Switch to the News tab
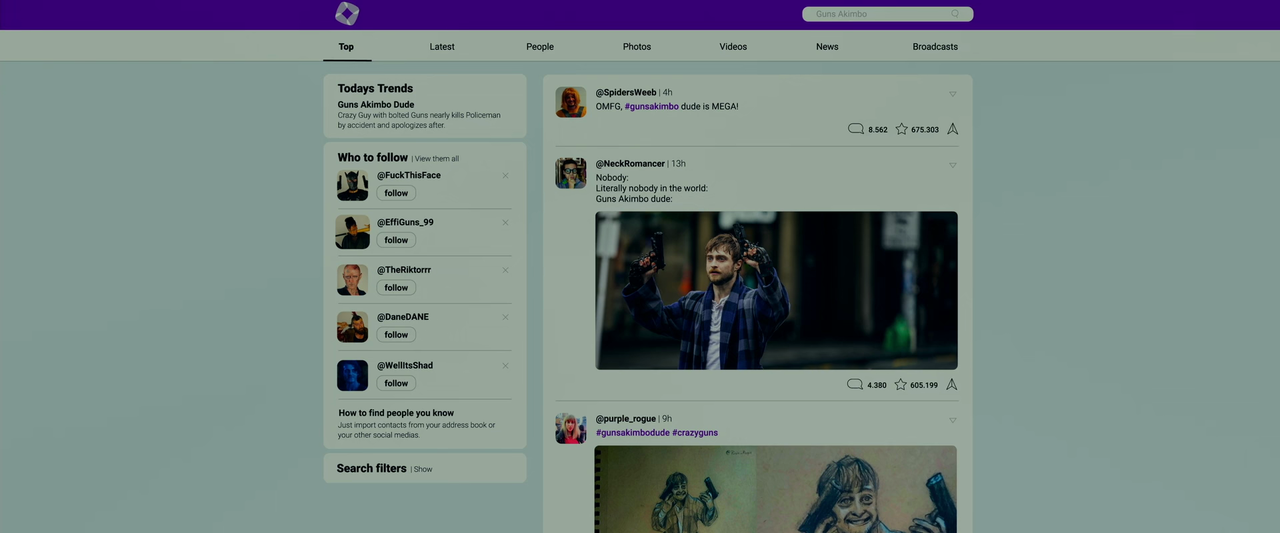1280x533 pixels. point(827,47)
